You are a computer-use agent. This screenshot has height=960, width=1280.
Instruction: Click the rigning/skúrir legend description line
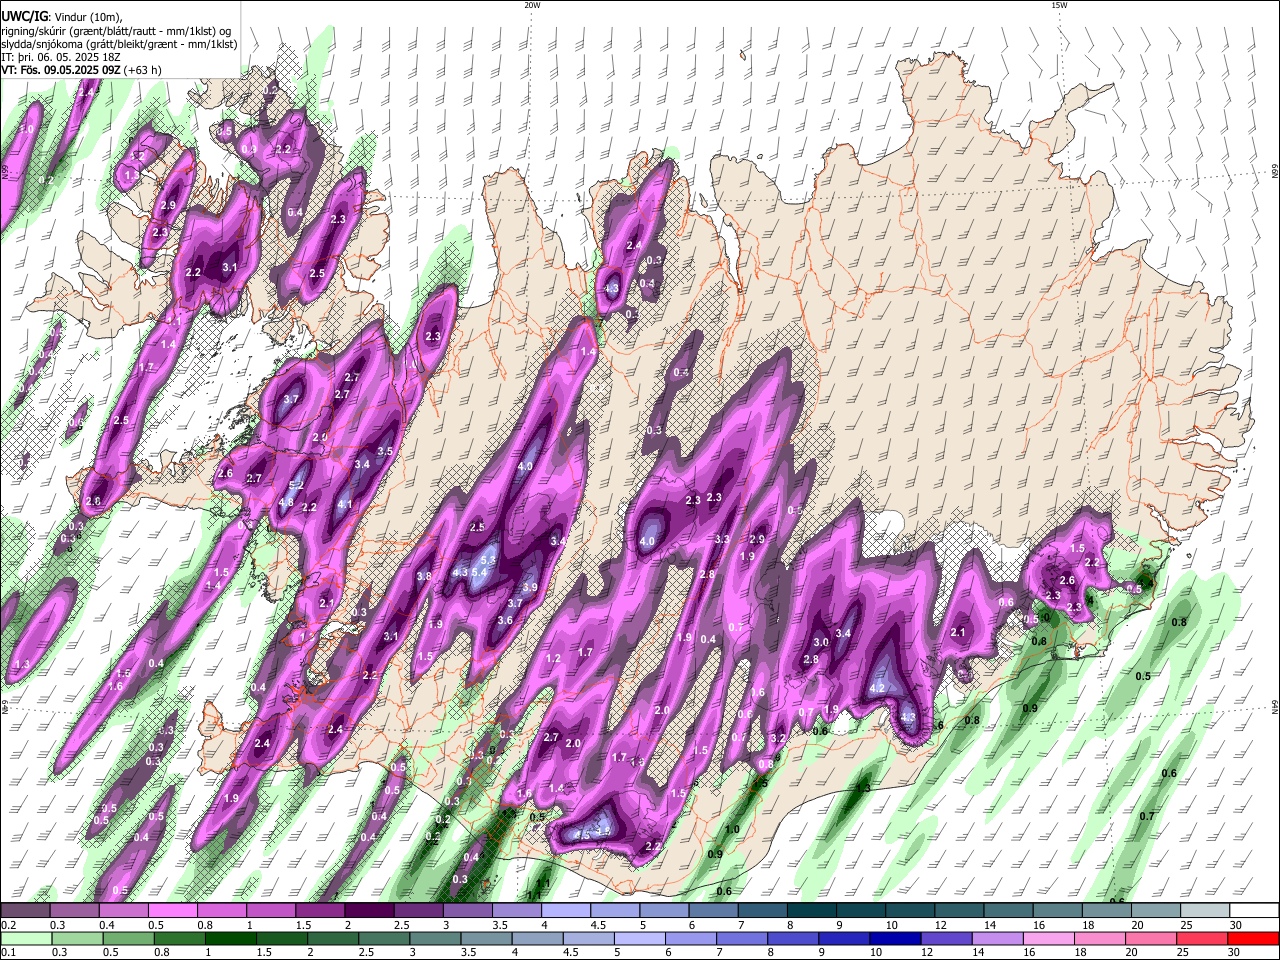[118, 31]
